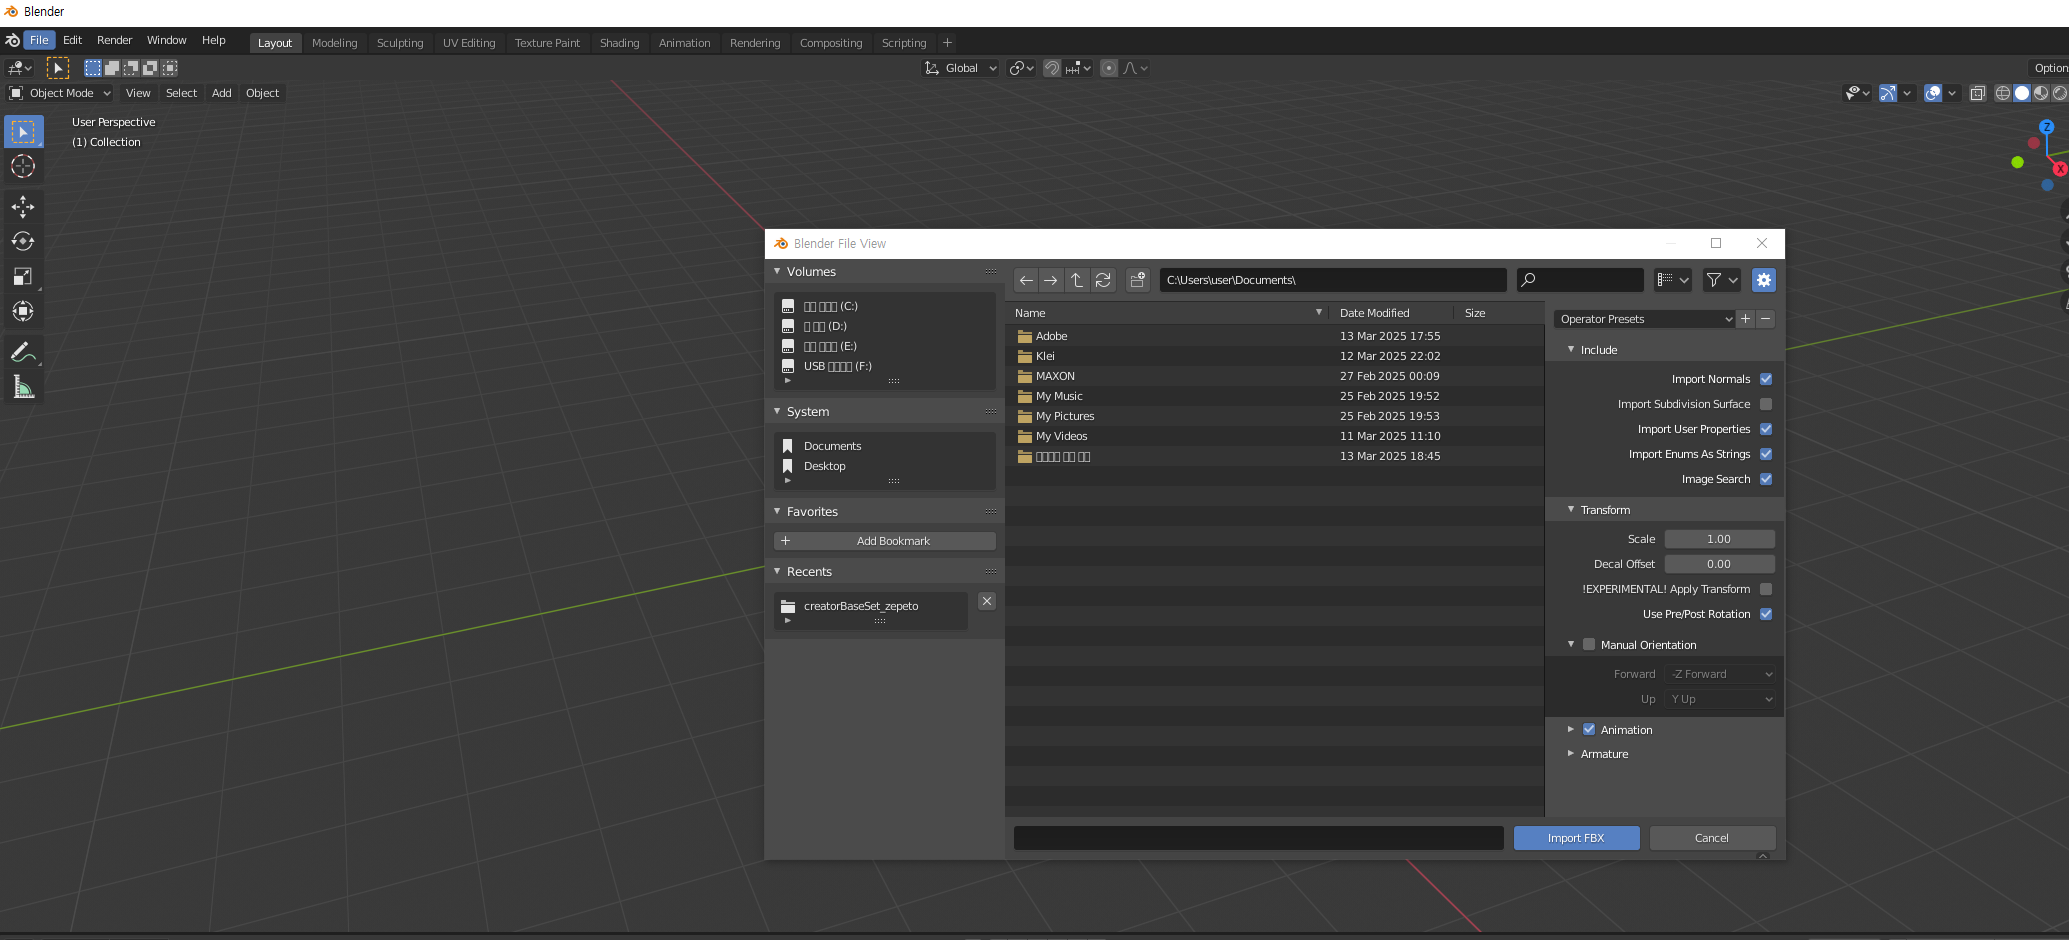2069x940 pixels.
Task: Refresh the file list
Action: 1103,280
